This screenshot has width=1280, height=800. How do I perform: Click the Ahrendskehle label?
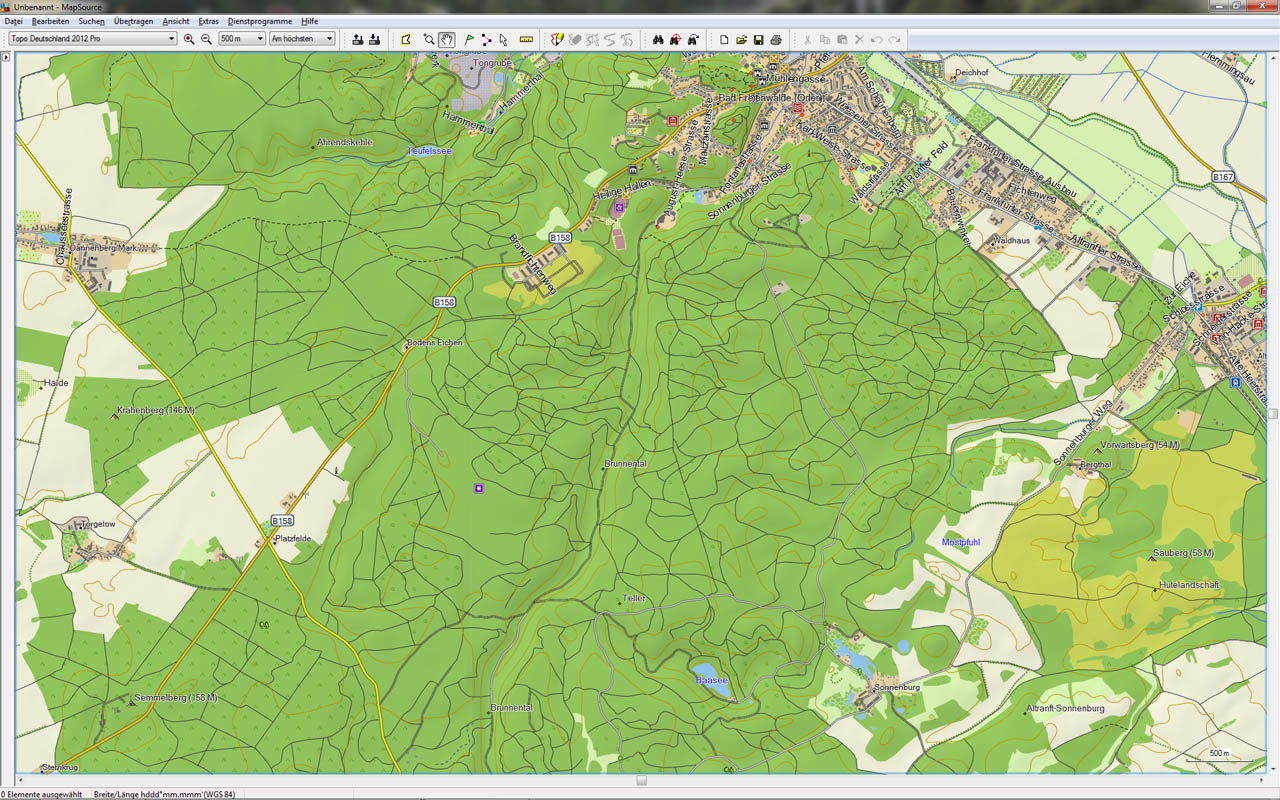tap(344, 143)
